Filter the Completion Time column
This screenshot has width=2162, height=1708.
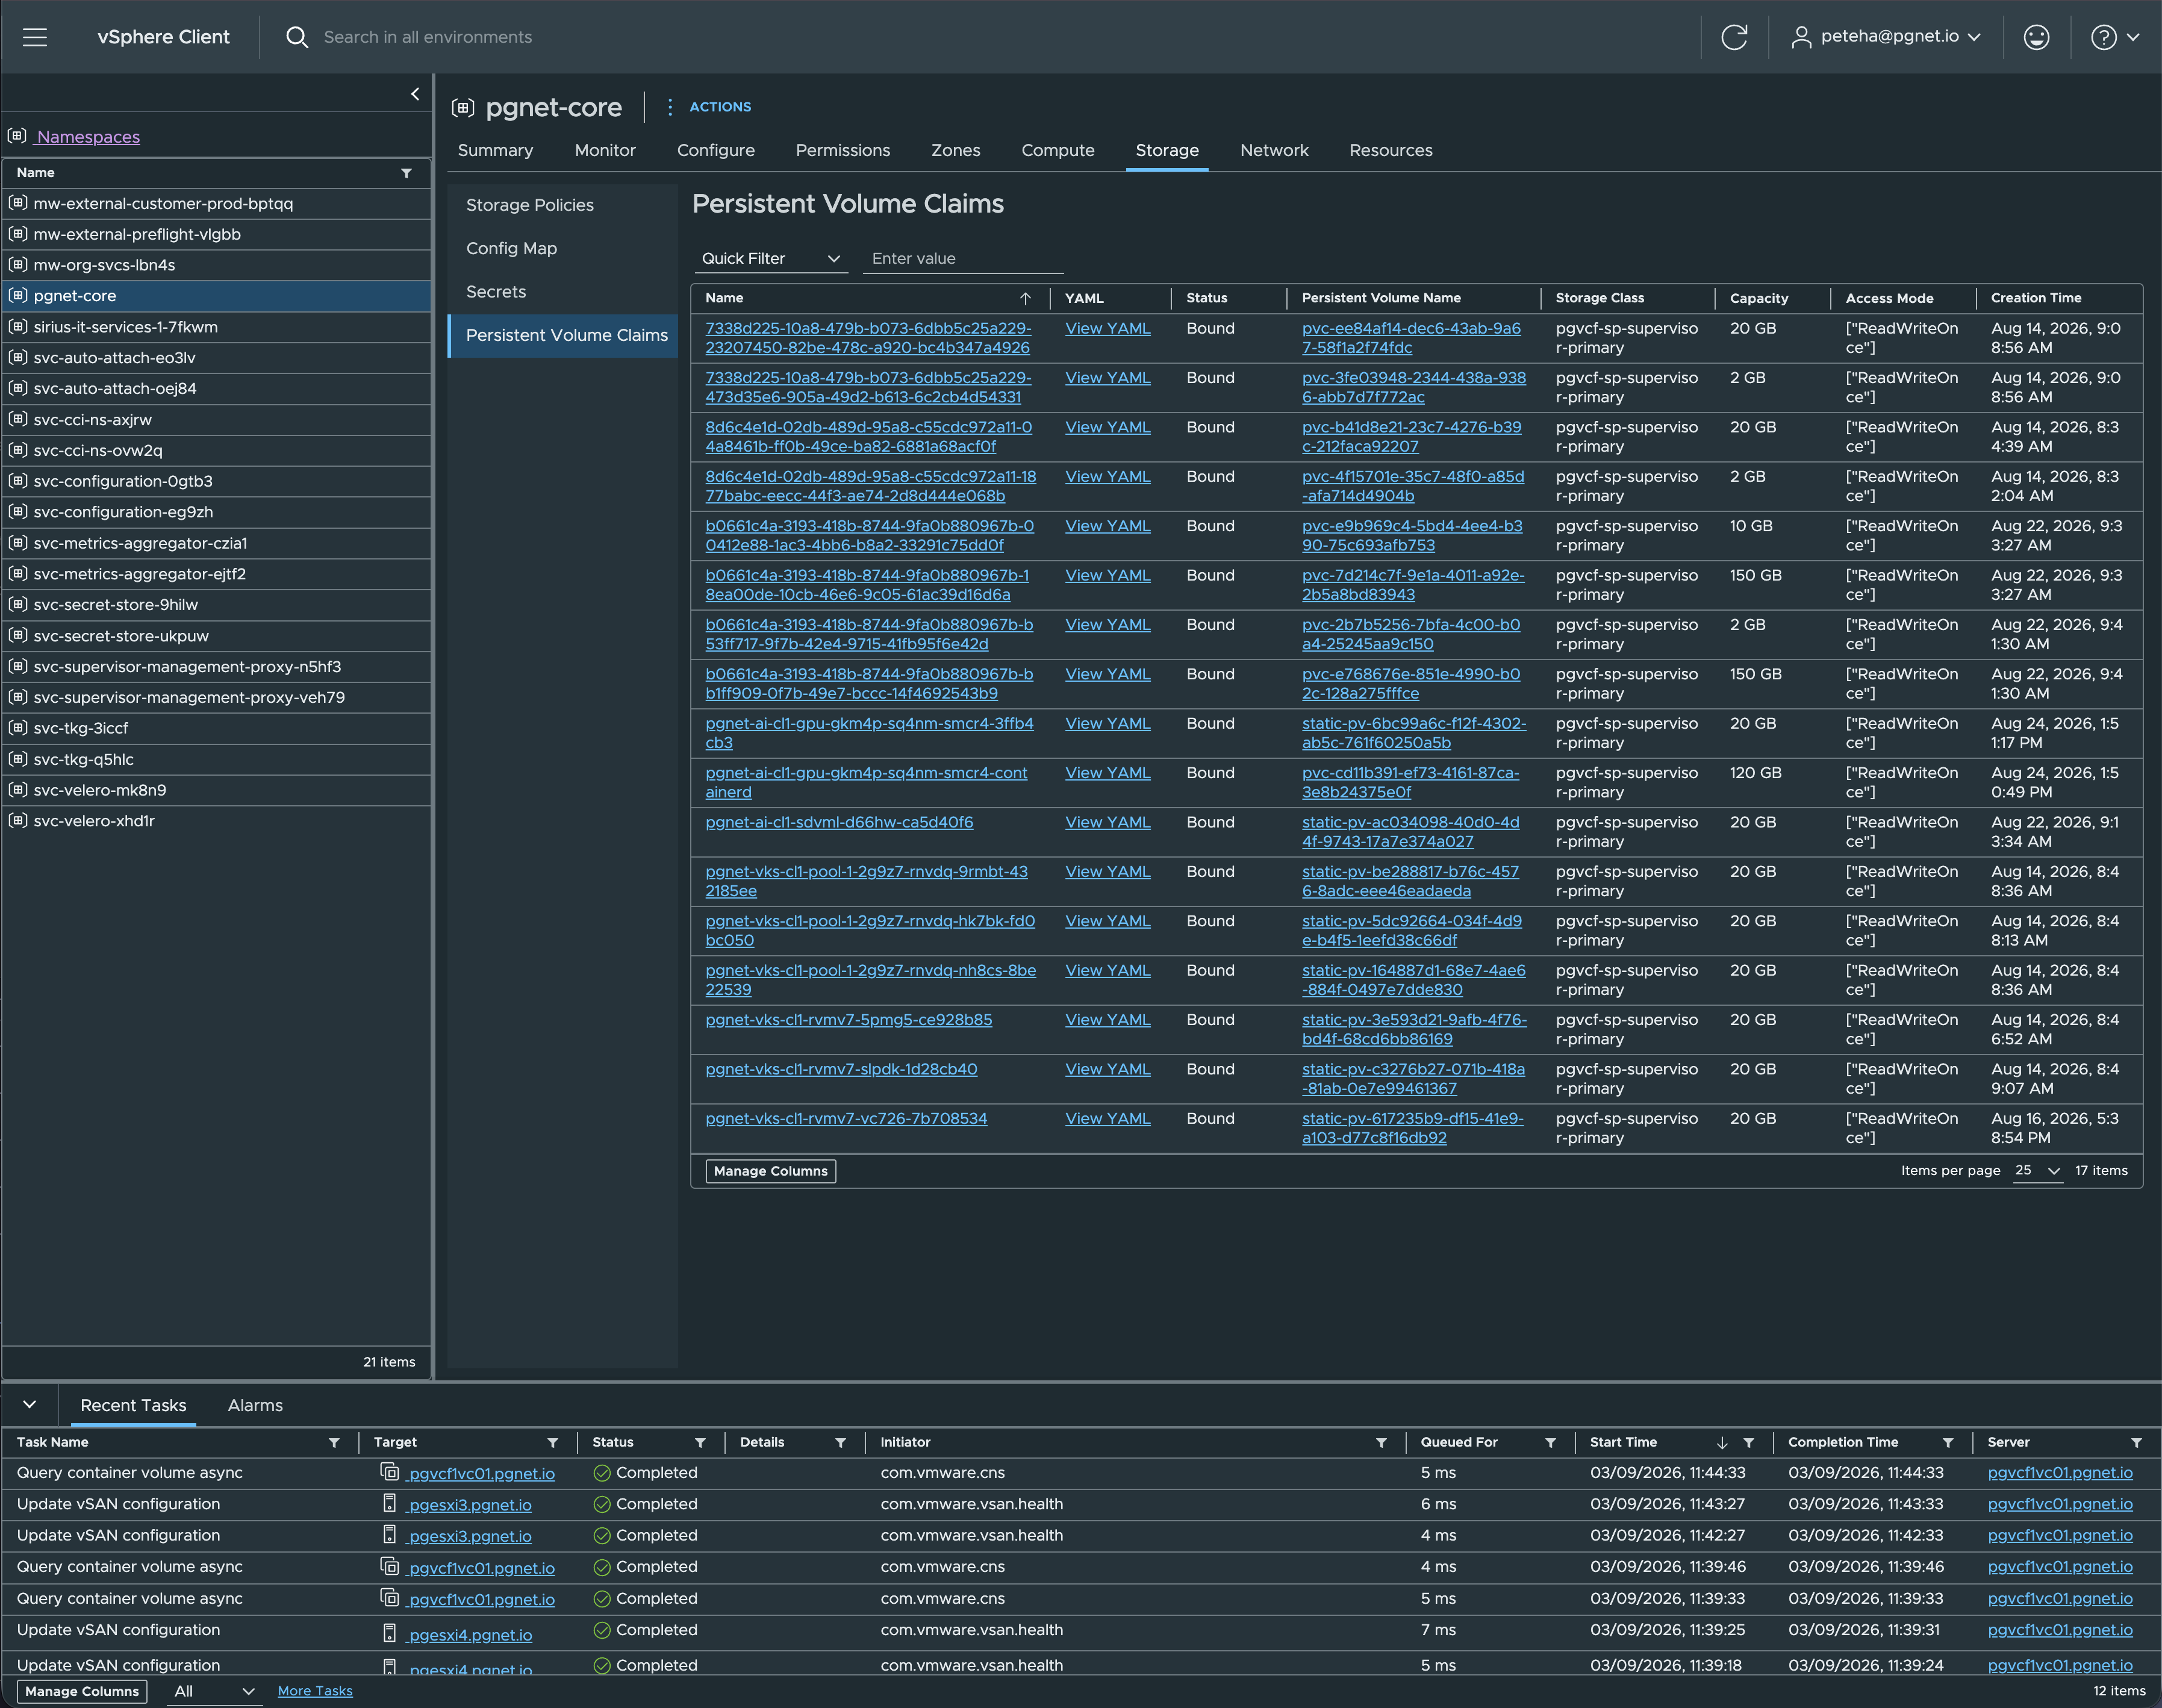point(1948,1442)
